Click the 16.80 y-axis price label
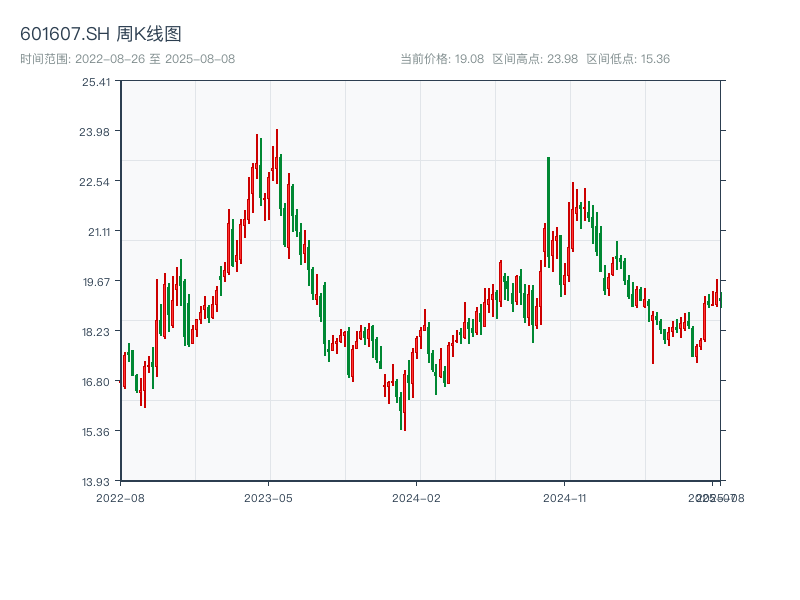This screenshot has width=800, height=600. point(96,382)
